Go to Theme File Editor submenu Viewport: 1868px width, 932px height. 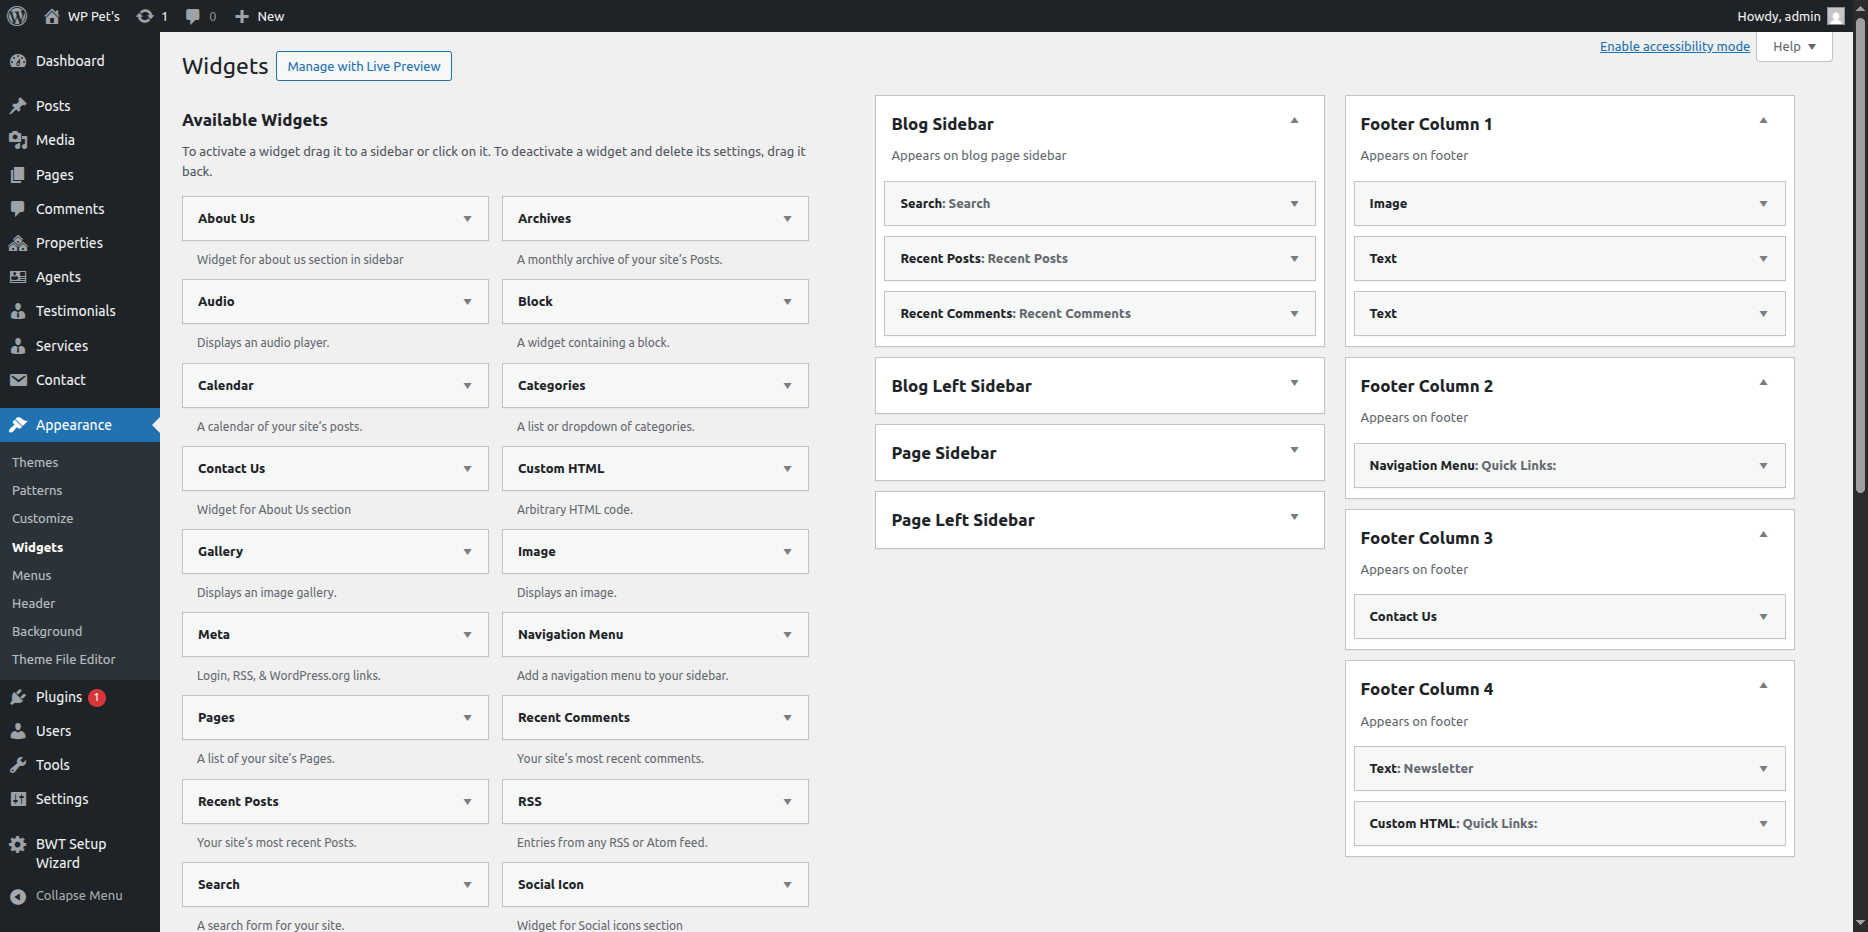(64, 660)
